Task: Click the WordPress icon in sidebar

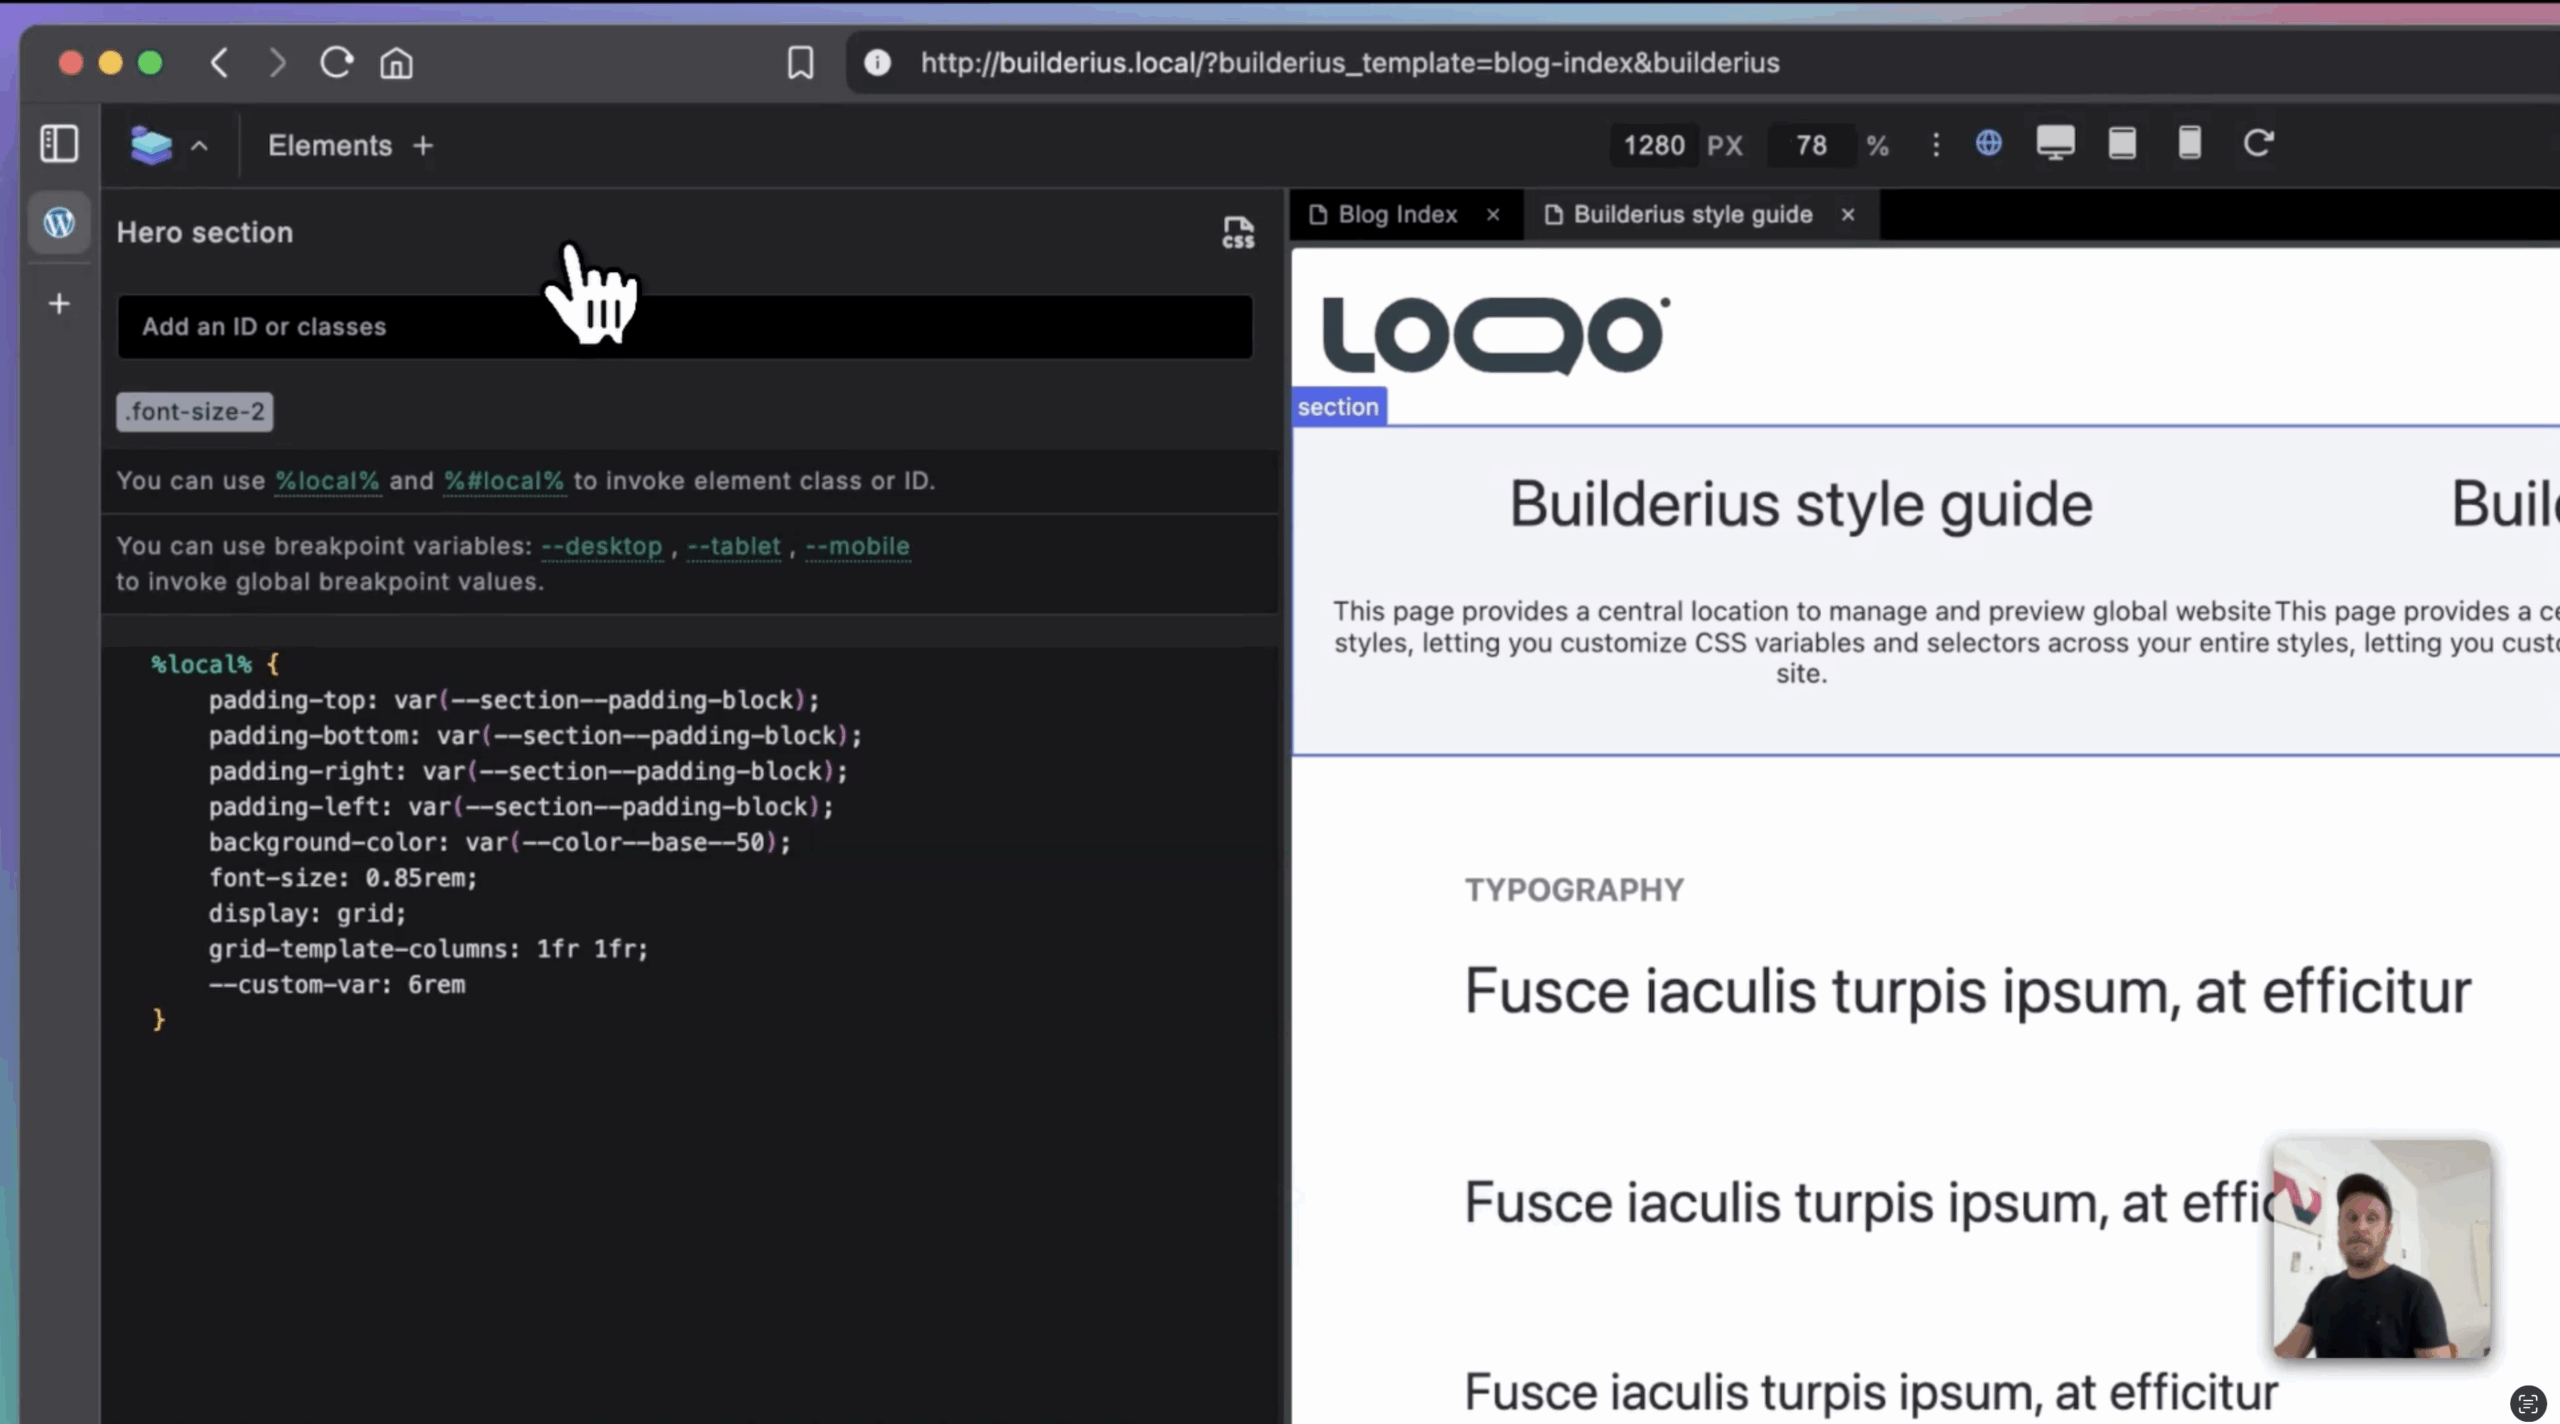Action: tap(59, 222)
